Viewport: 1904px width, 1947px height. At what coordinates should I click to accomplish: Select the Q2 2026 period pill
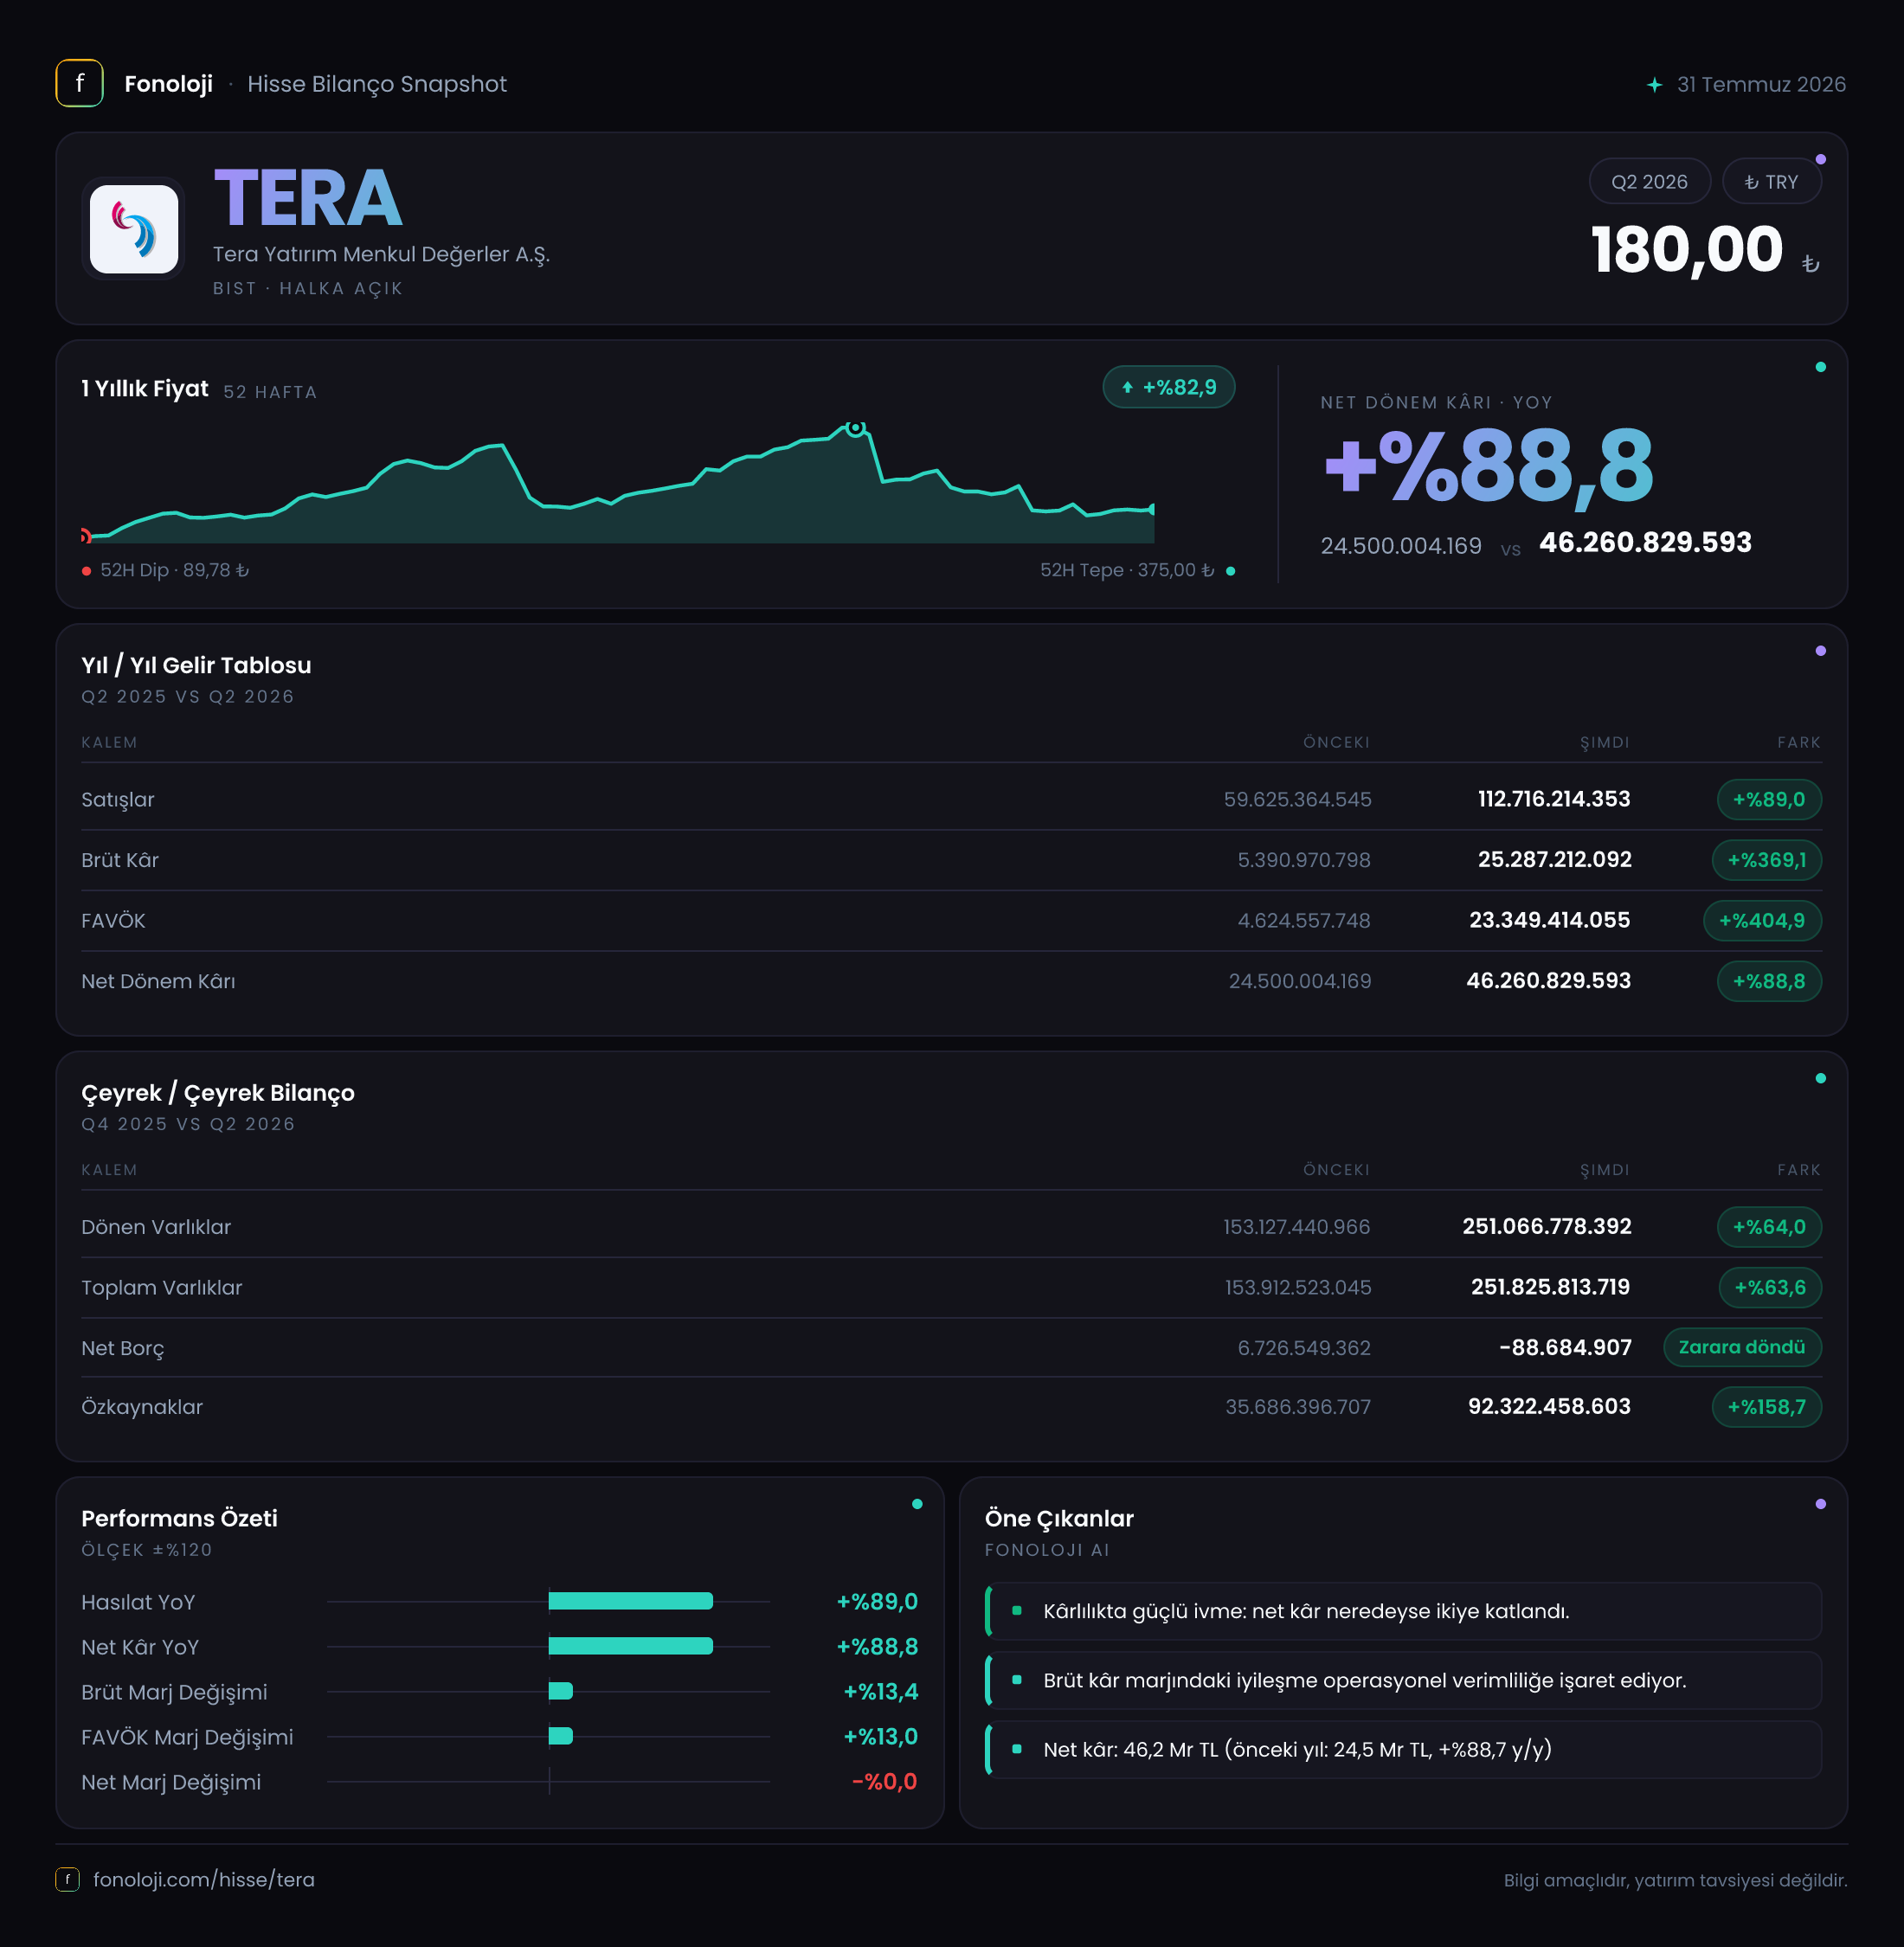1649,182
